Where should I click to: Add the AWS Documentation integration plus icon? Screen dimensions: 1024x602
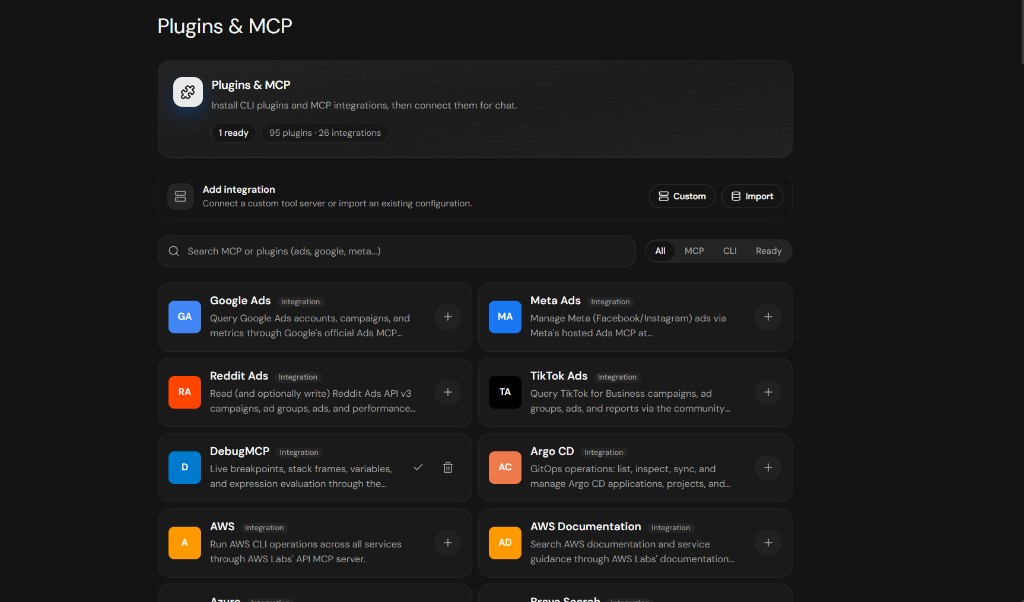[x=768, y=543]
